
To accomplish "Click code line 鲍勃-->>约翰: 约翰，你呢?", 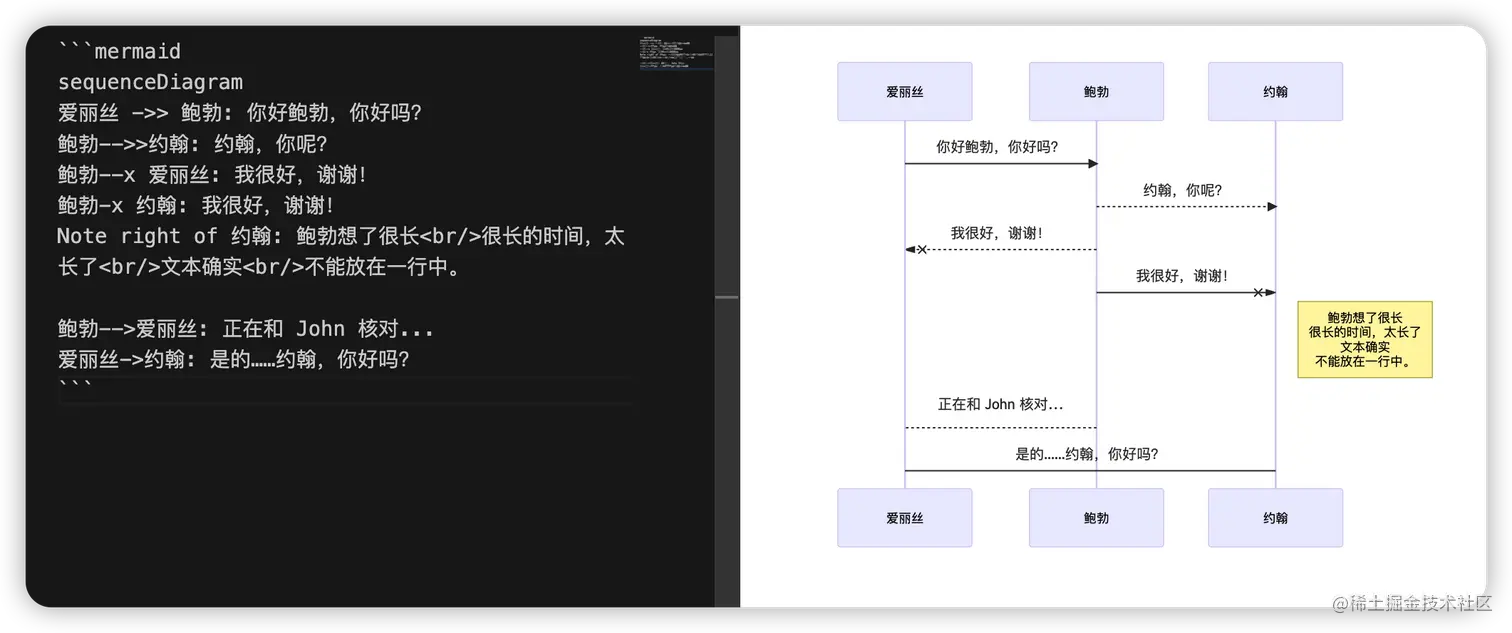I will pyautogui.click(x=192, y=144).
